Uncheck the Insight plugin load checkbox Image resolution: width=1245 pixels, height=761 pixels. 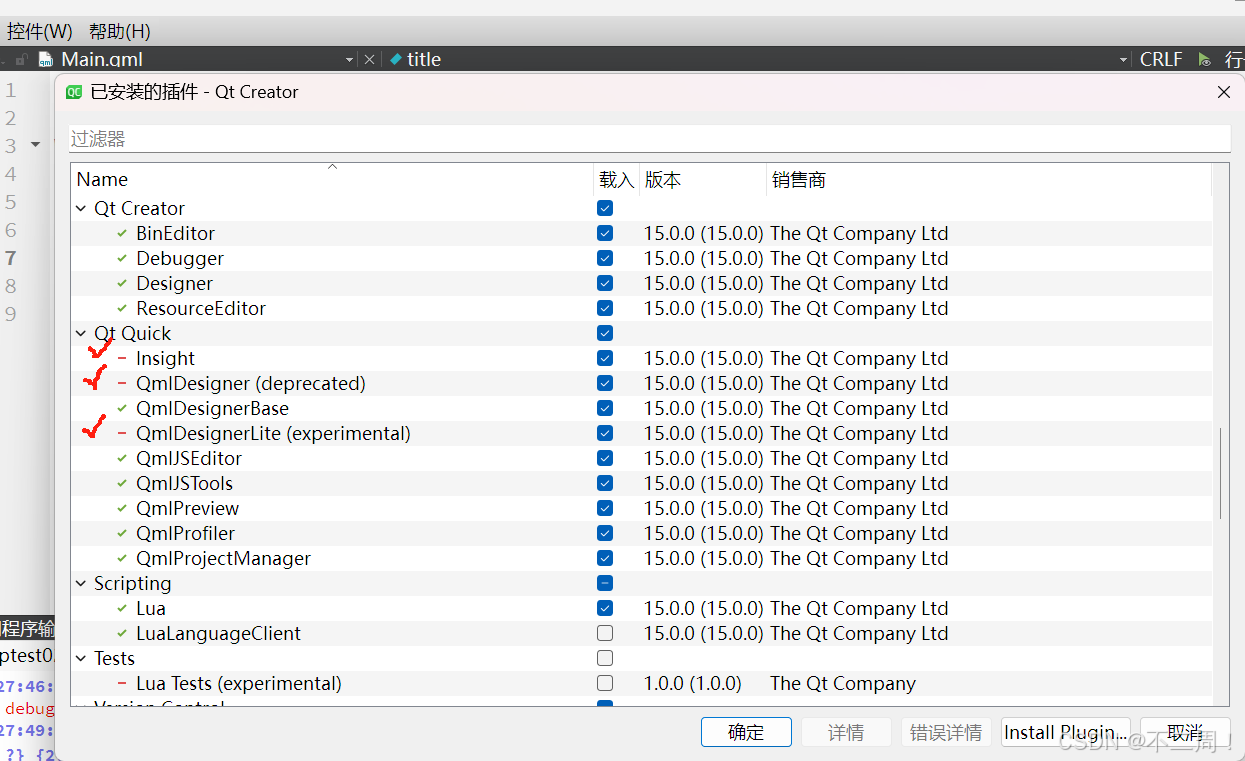pos(604,358)
